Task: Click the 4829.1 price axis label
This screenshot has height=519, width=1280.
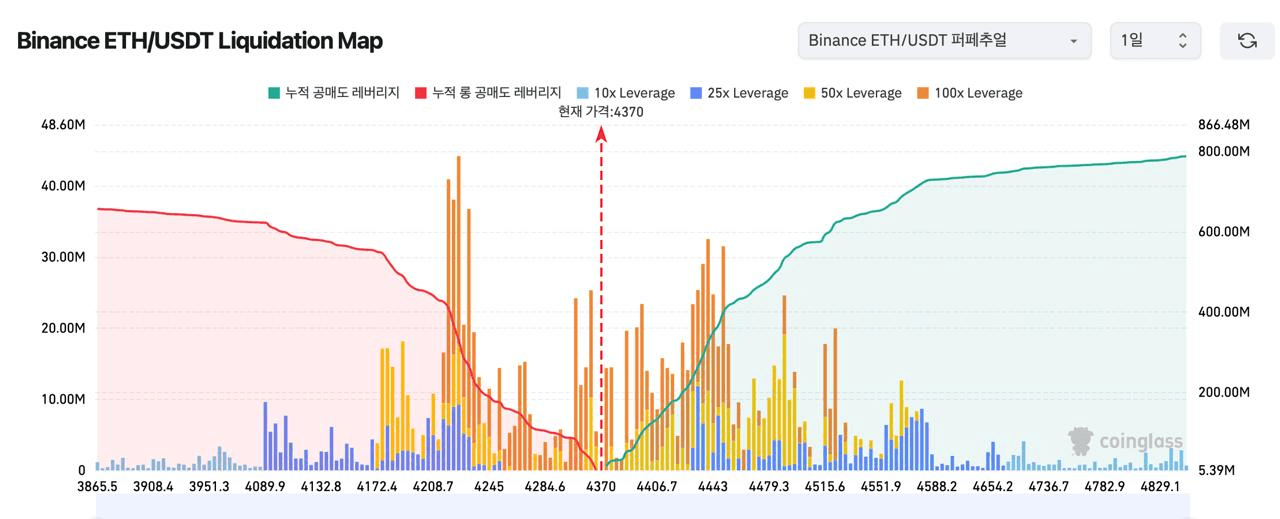Action: pos(1160,487)
